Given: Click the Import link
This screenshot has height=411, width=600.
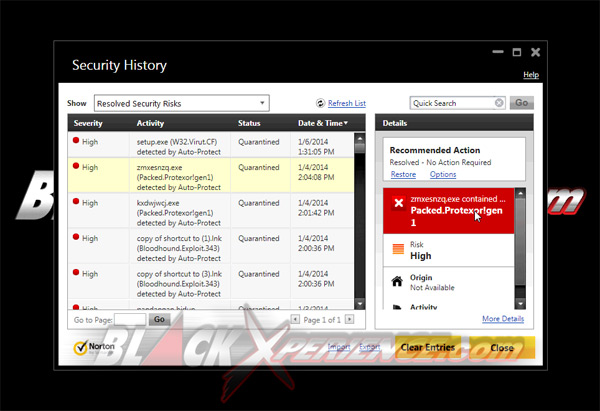Looking at the screenshot, I should 339,347.
